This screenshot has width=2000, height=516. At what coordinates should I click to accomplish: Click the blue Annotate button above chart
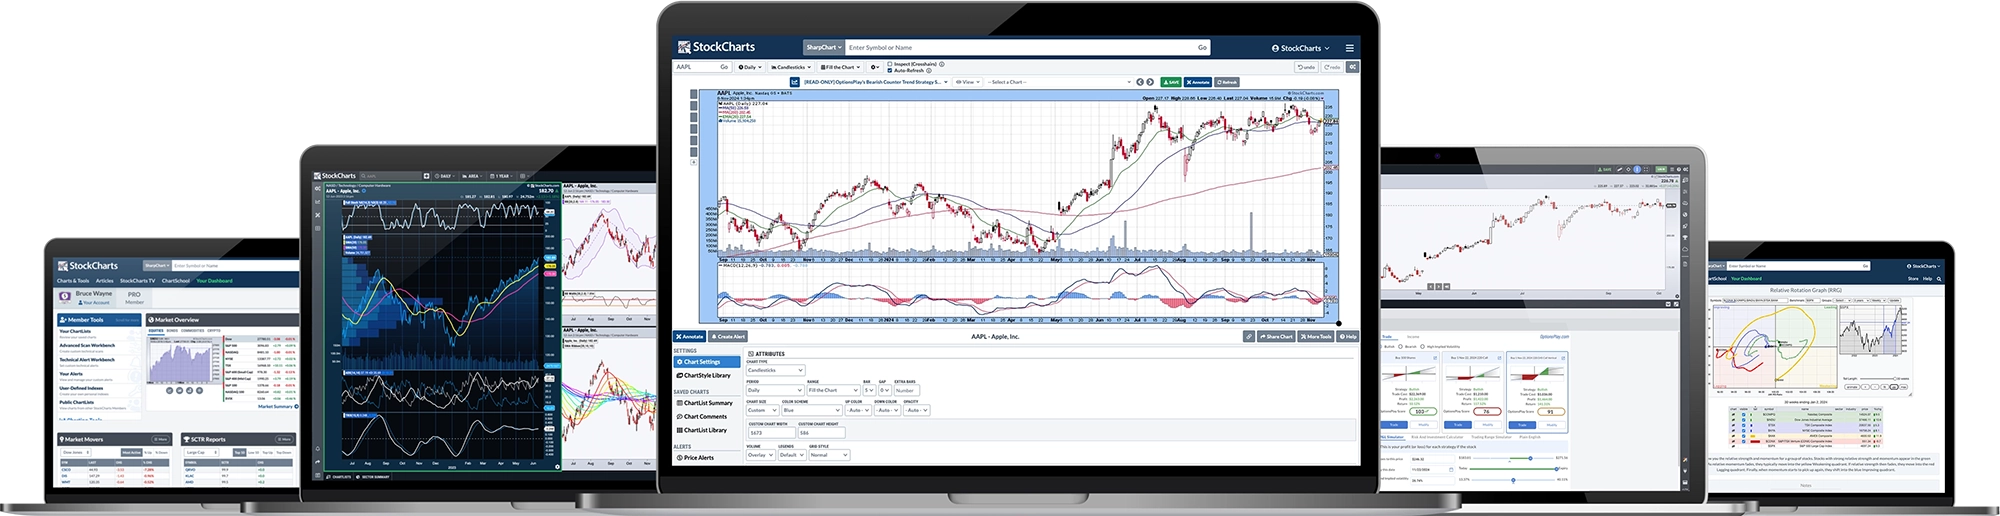[1198, 82]
